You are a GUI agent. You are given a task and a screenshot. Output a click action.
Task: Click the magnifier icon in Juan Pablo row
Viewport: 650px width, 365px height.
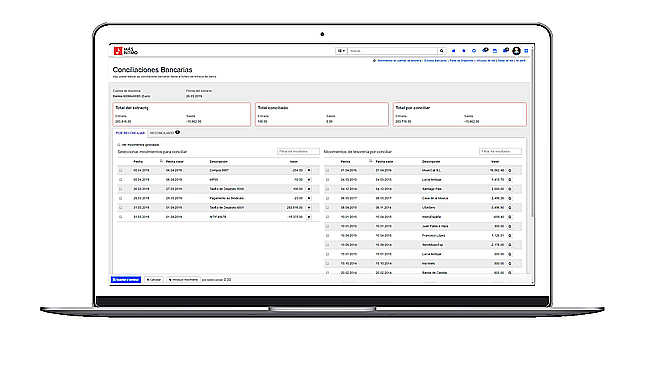click(x=510, y=226)
